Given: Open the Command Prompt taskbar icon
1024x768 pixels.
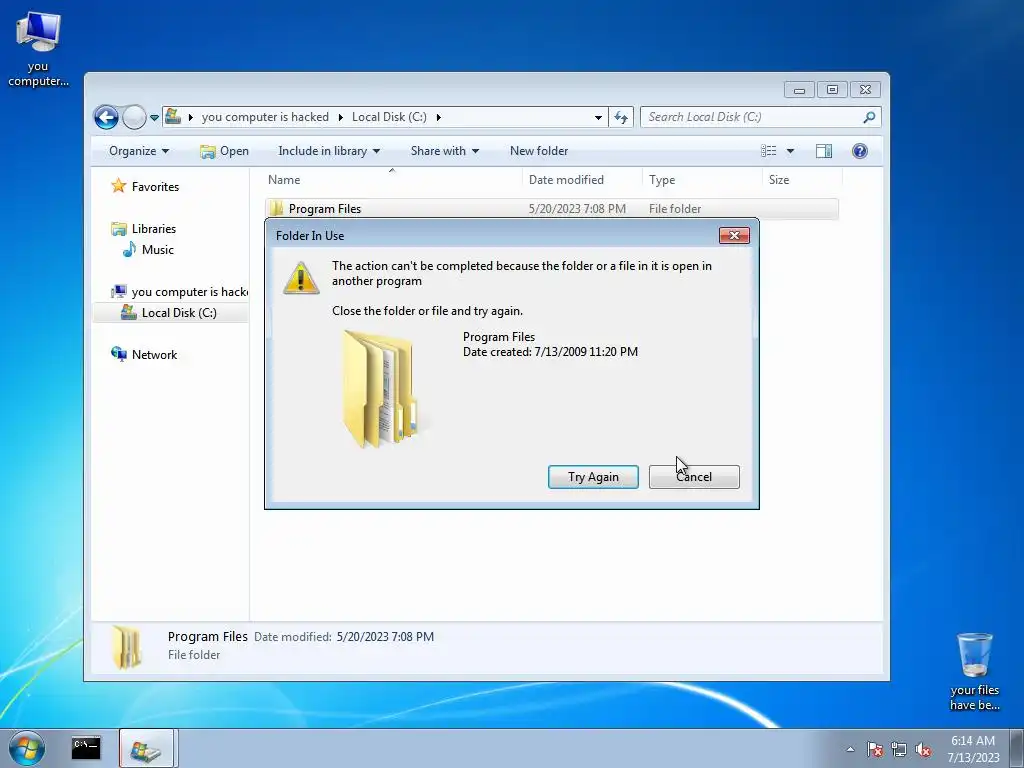Looking at the screenshot, I should click(86, 748).
